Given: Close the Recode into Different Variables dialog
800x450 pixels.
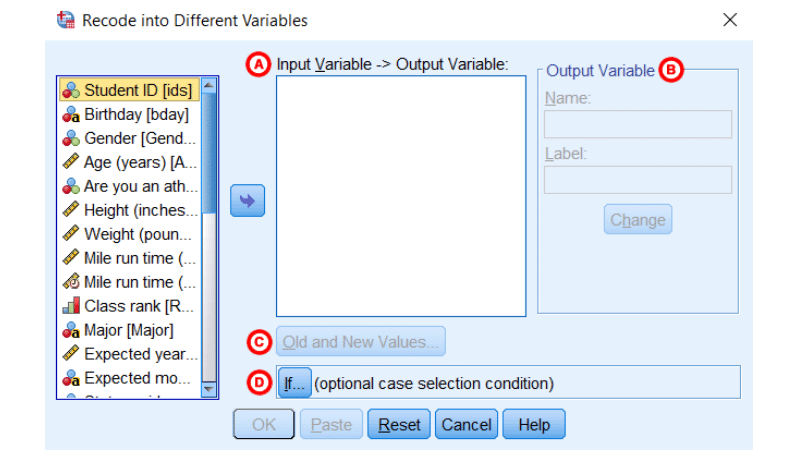Looking at the screenshot, I should [730, 20].
